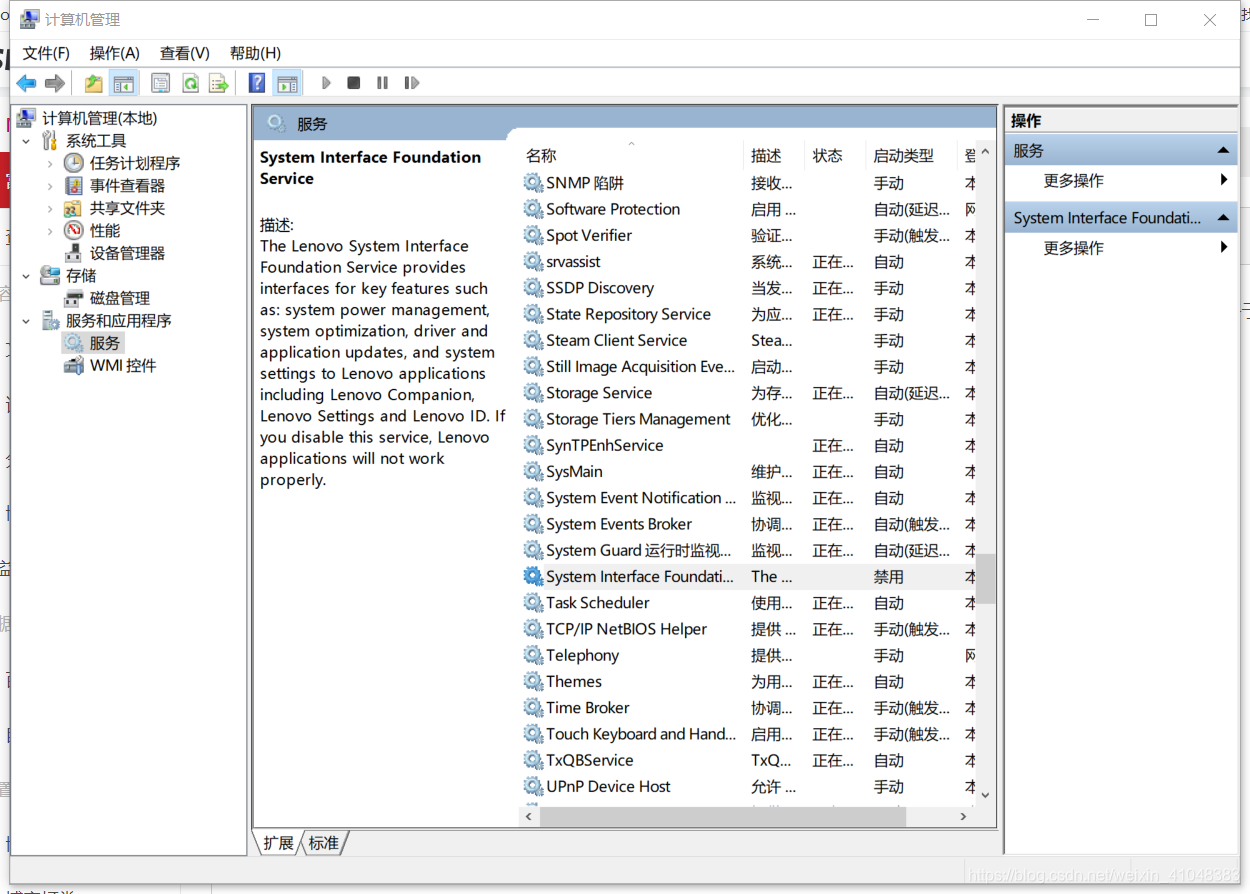Click the scroll down arrow of services list
Viewport: 1250px width, 894px height.
tap(986, 795)
